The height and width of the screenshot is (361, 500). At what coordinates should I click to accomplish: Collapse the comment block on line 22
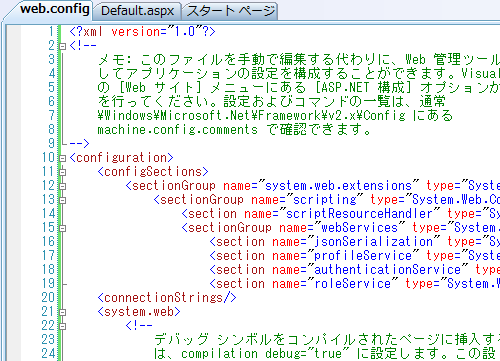coord(63,326)
